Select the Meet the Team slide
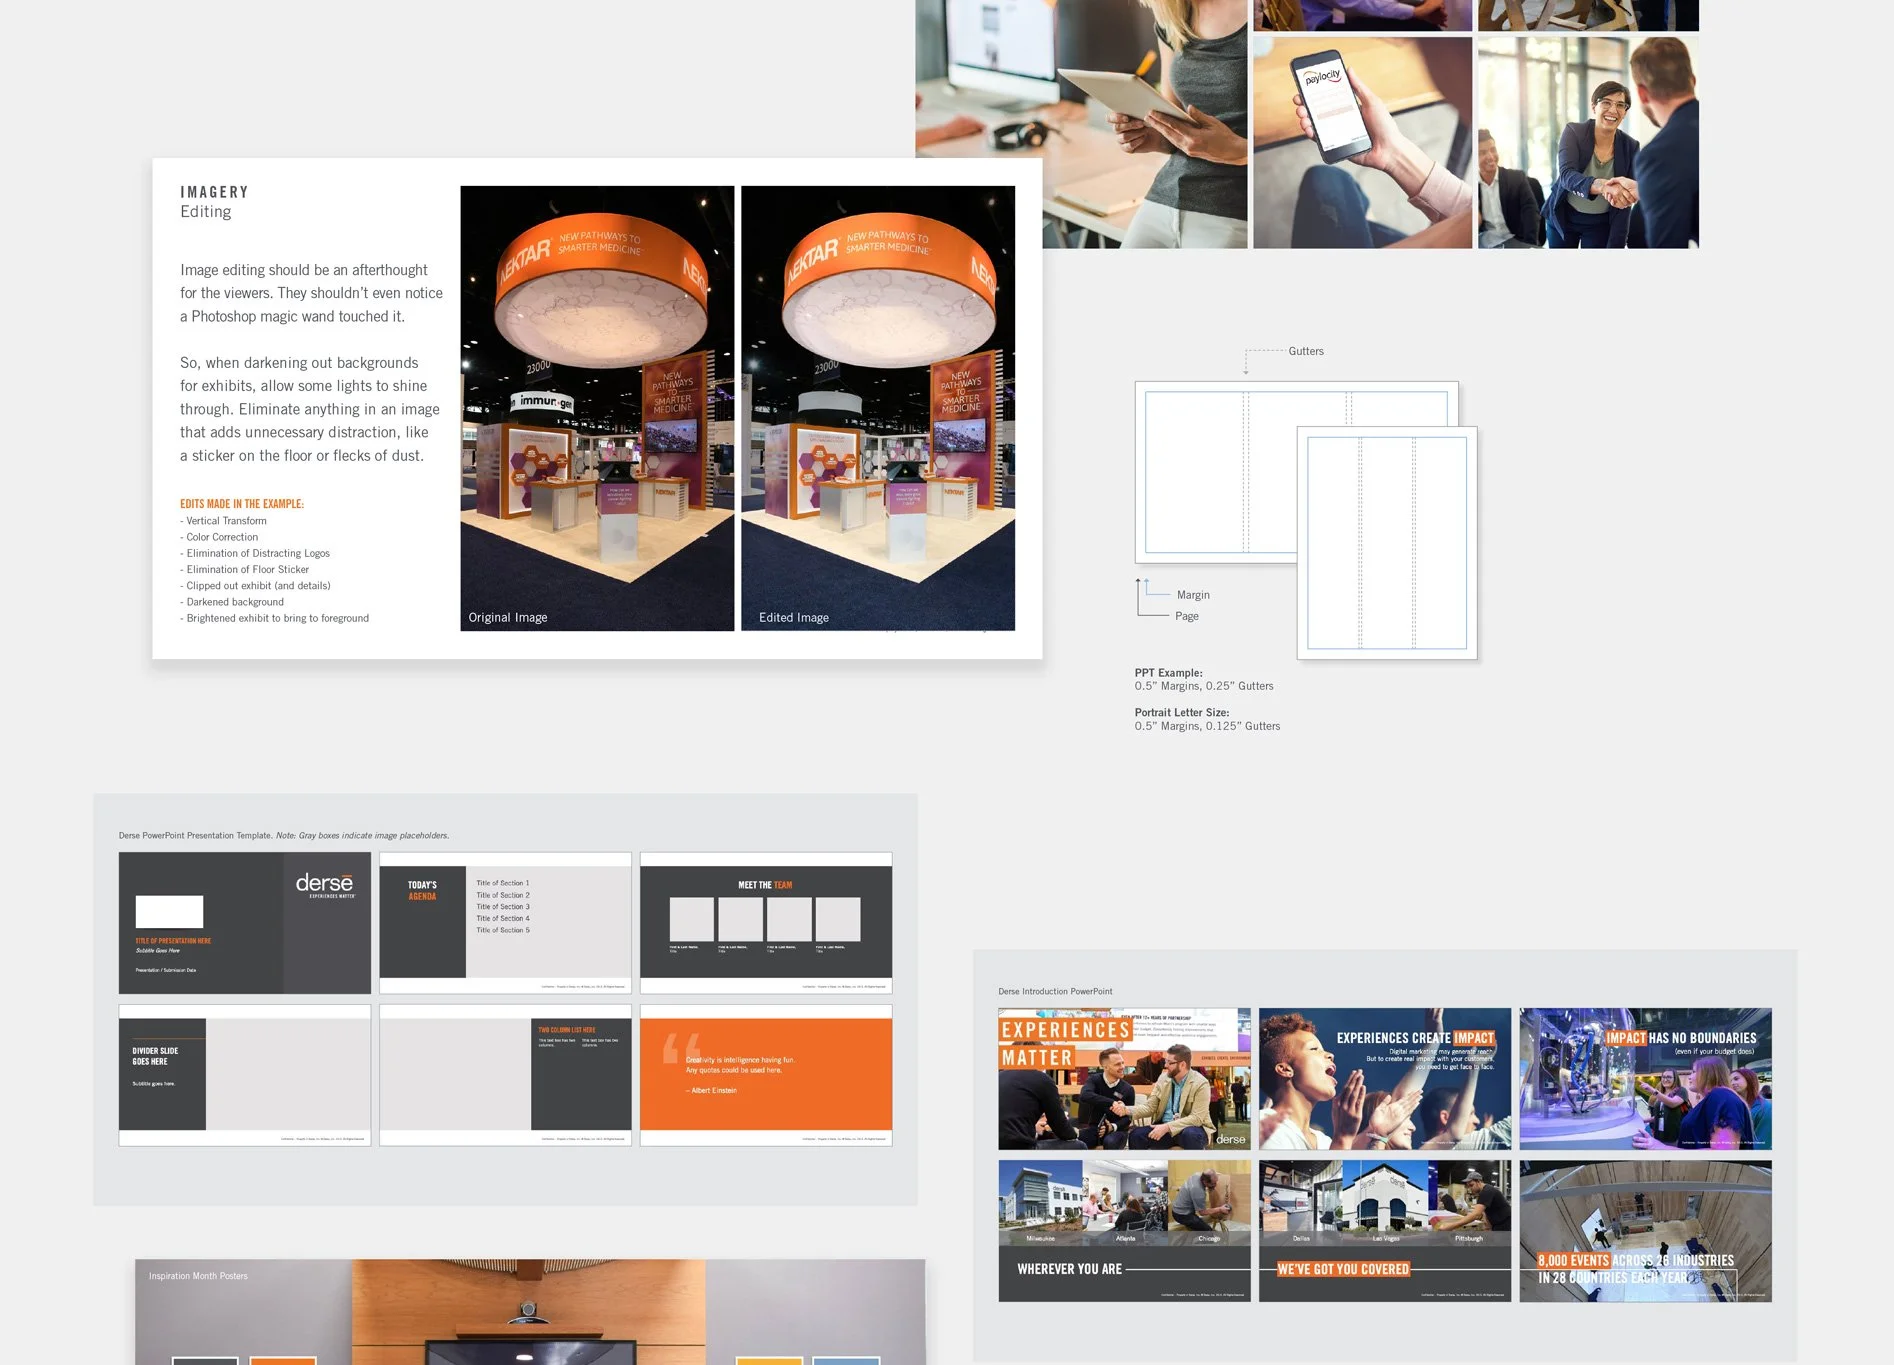This screenshot has width=1894, height=1365. coord(766,923)
